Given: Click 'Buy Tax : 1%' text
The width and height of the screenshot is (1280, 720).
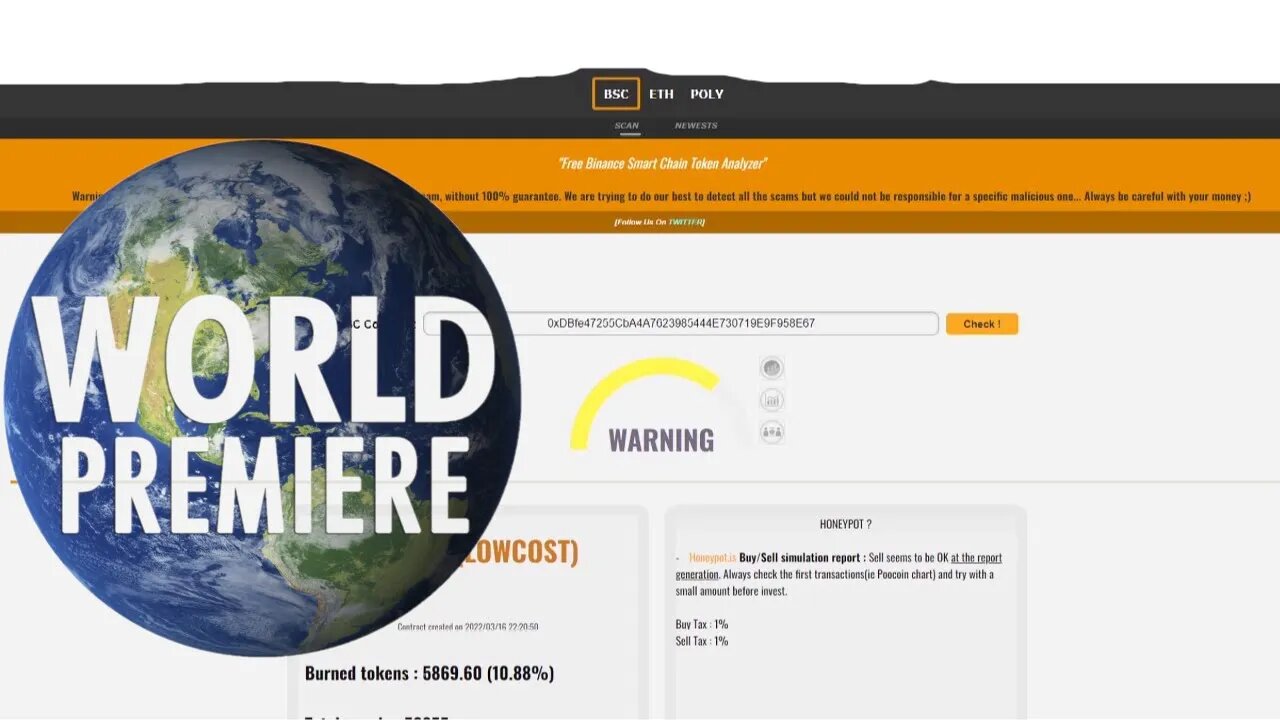Looking at the screenshot, I should pos(702,624).
